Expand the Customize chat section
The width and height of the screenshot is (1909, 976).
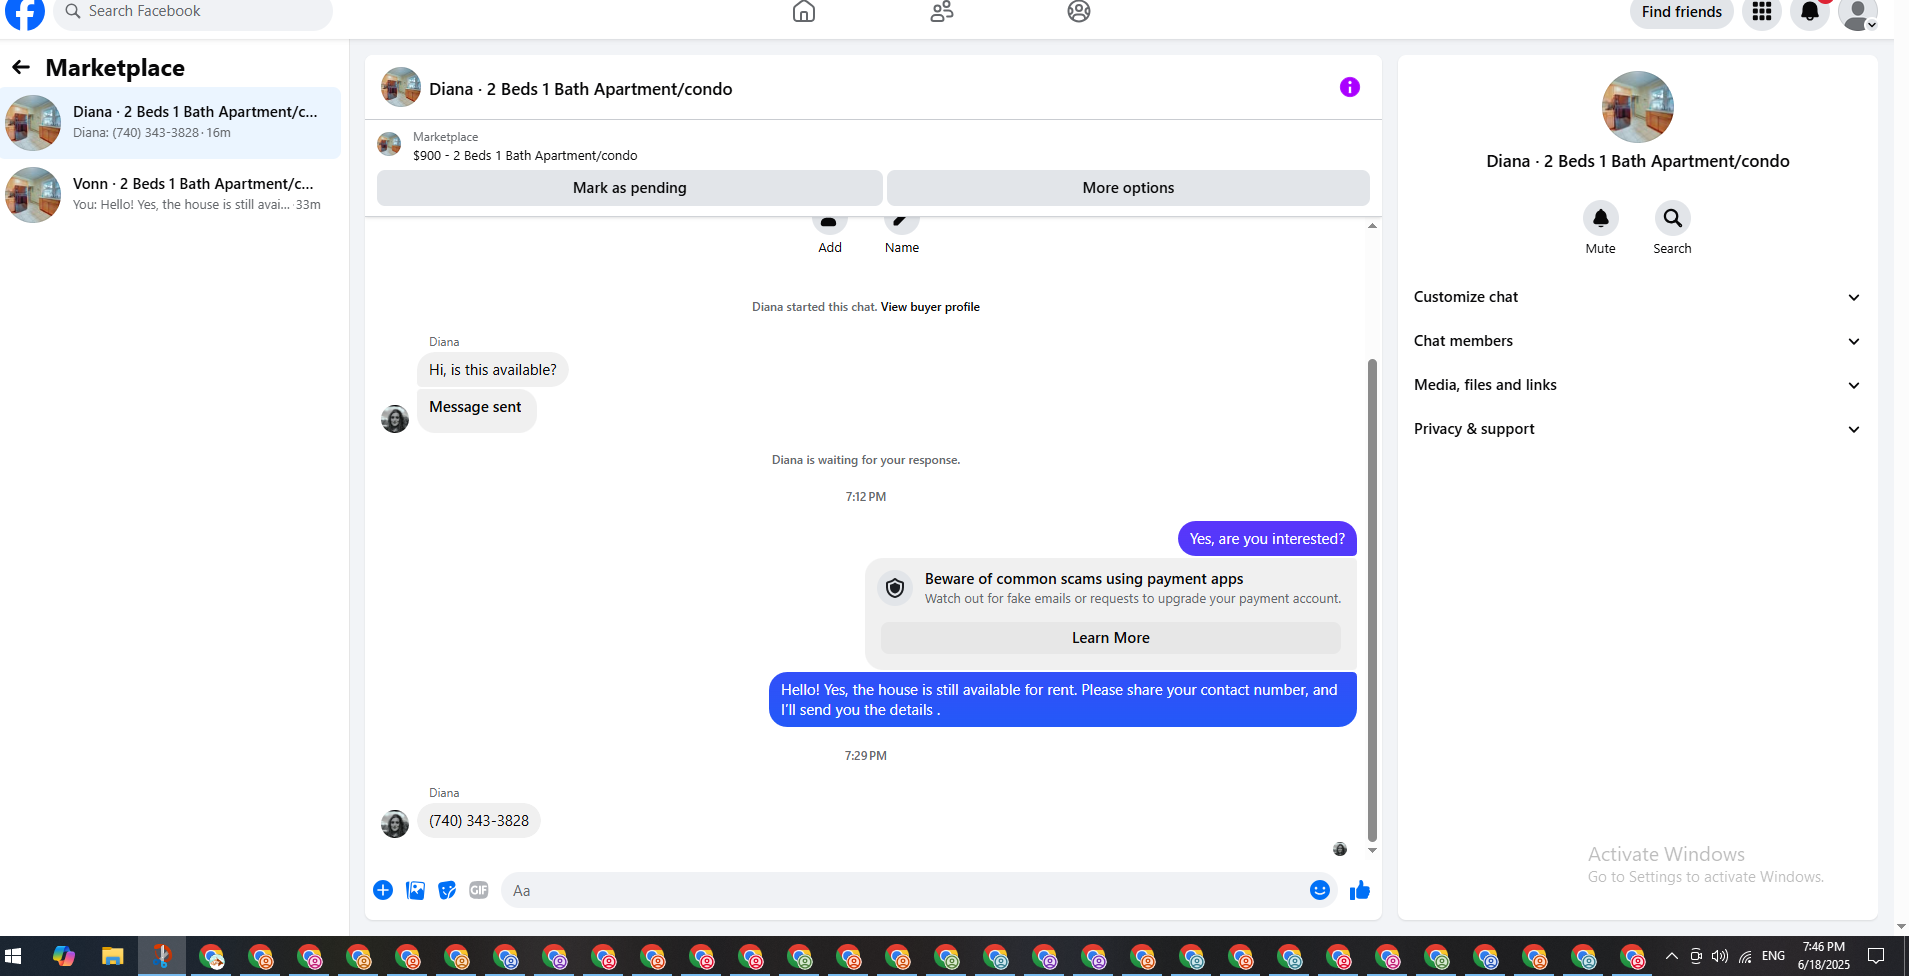click(x=1637, y=297)
